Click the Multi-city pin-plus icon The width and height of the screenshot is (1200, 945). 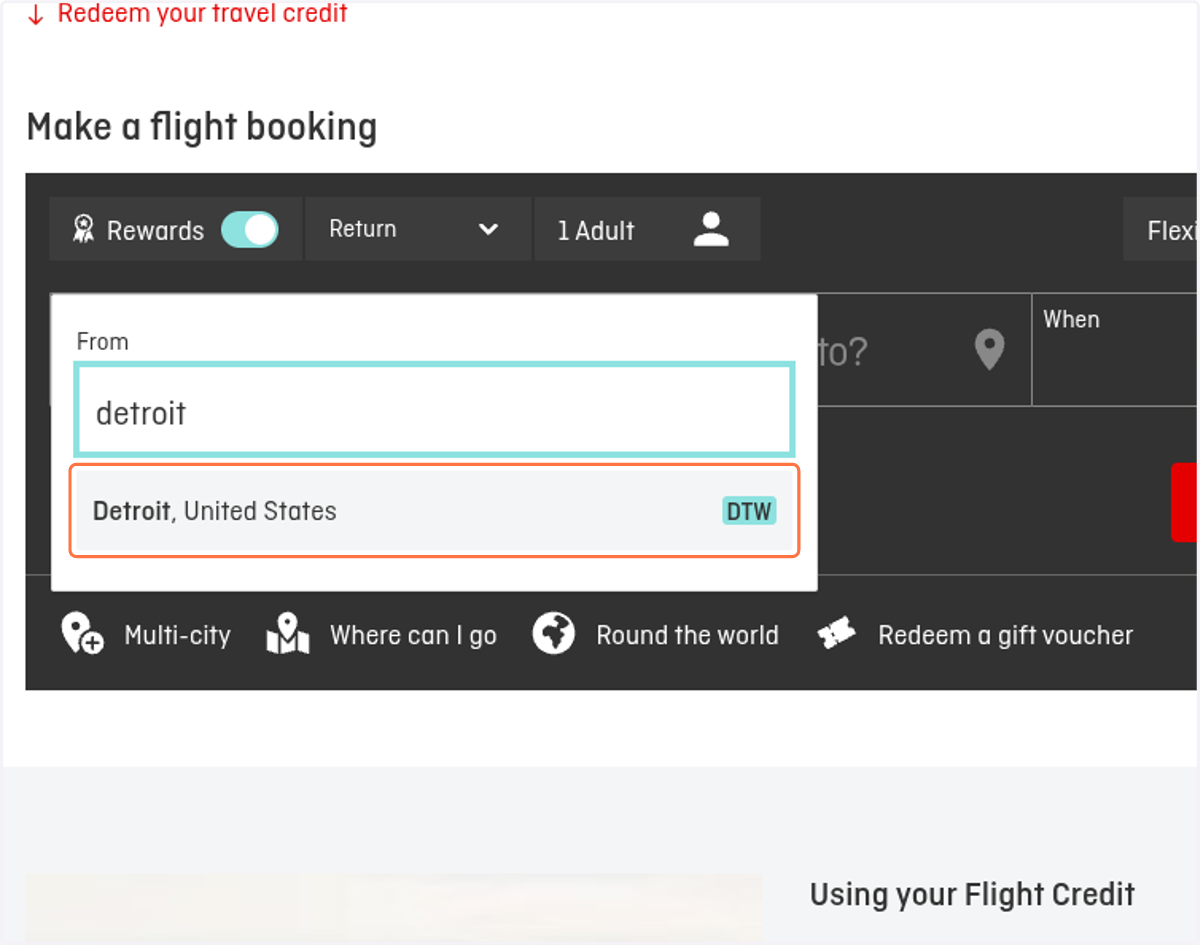click(x=82, y=634)
